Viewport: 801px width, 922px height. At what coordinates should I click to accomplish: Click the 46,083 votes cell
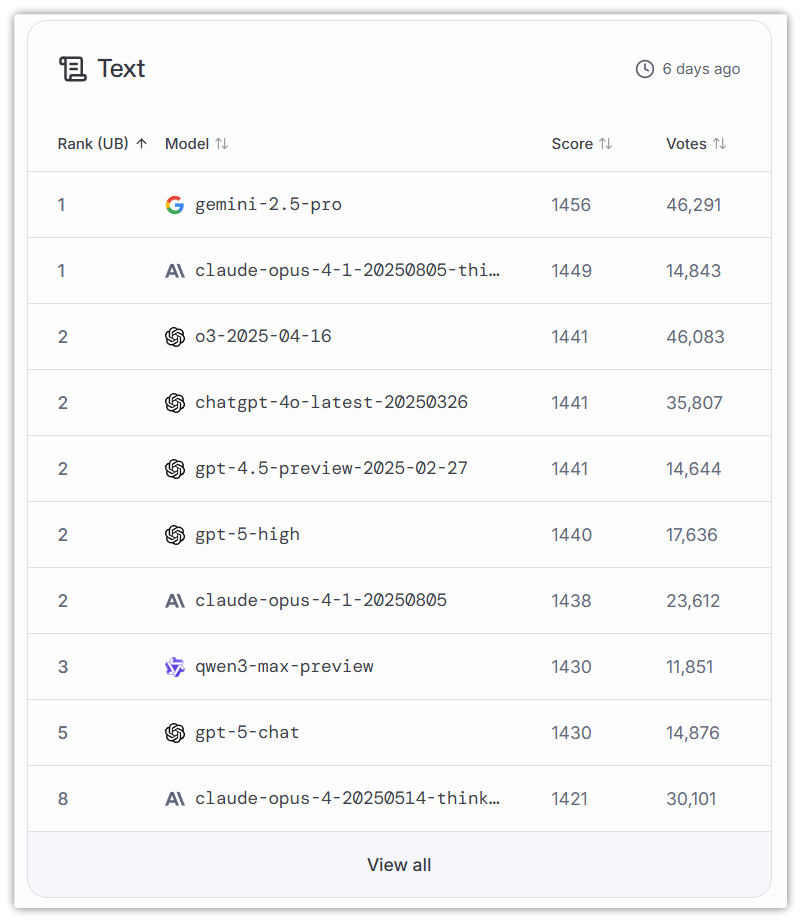click(695, 337)
